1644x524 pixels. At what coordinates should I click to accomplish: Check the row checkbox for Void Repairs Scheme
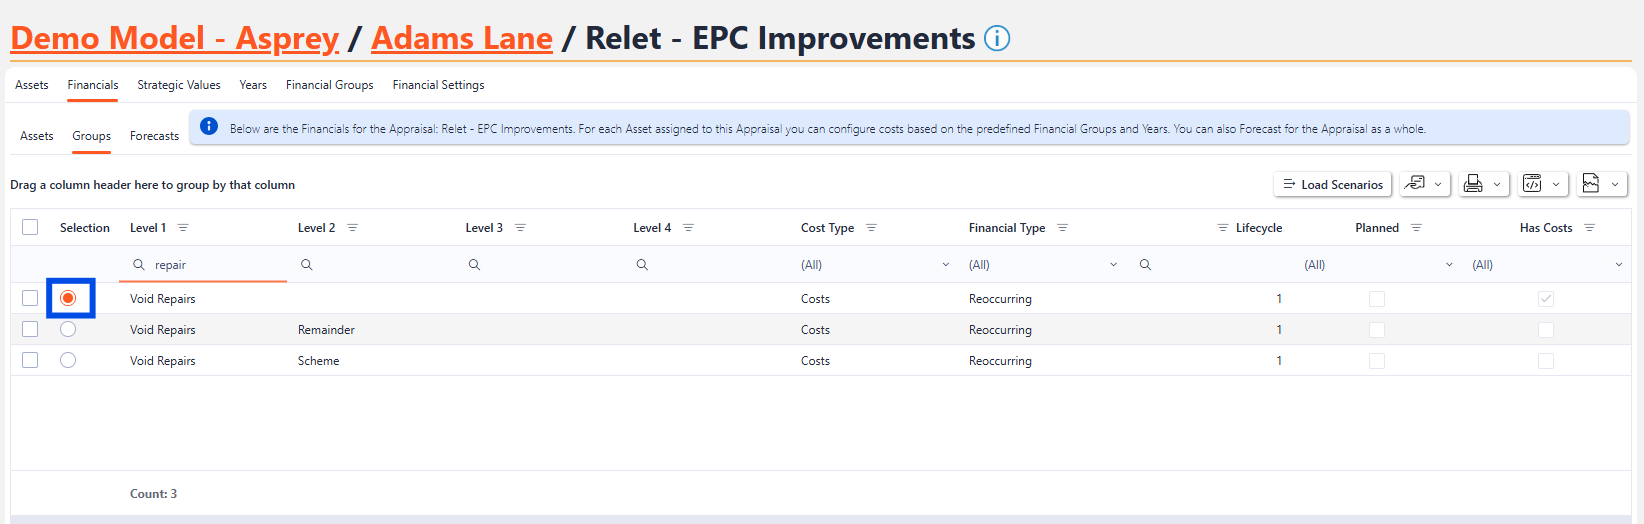(30, 360)
